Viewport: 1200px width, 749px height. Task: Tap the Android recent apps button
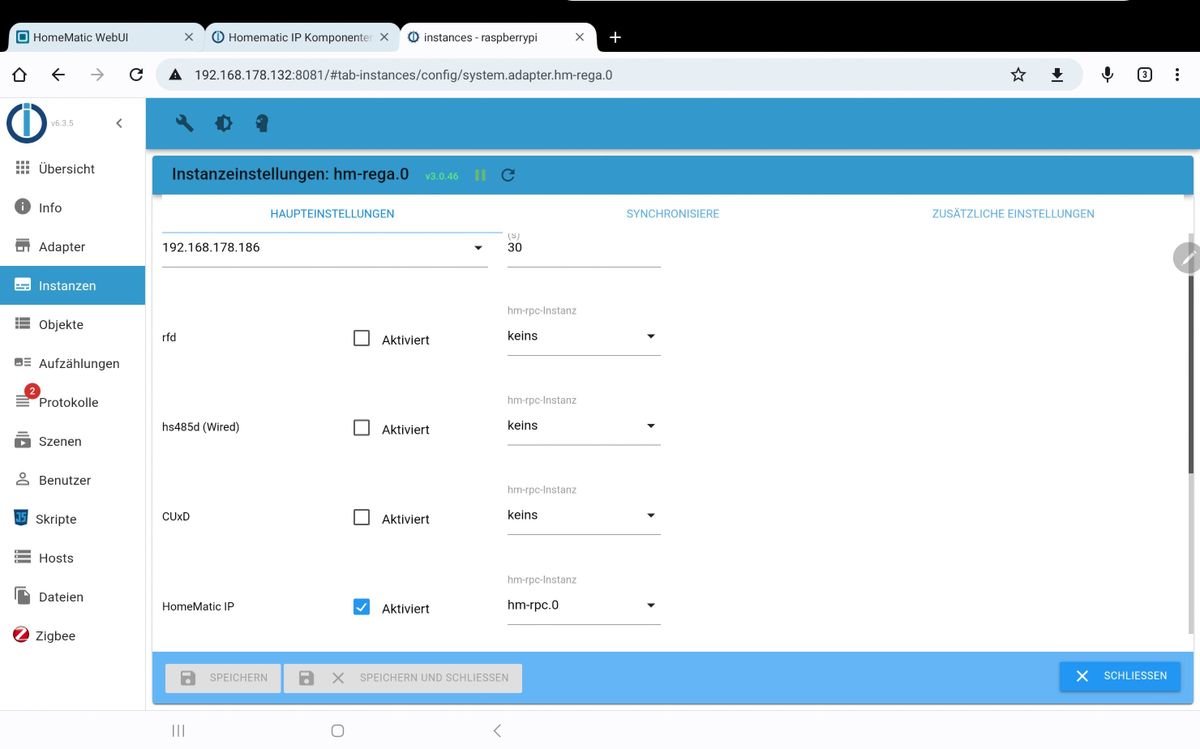[178, 731]
